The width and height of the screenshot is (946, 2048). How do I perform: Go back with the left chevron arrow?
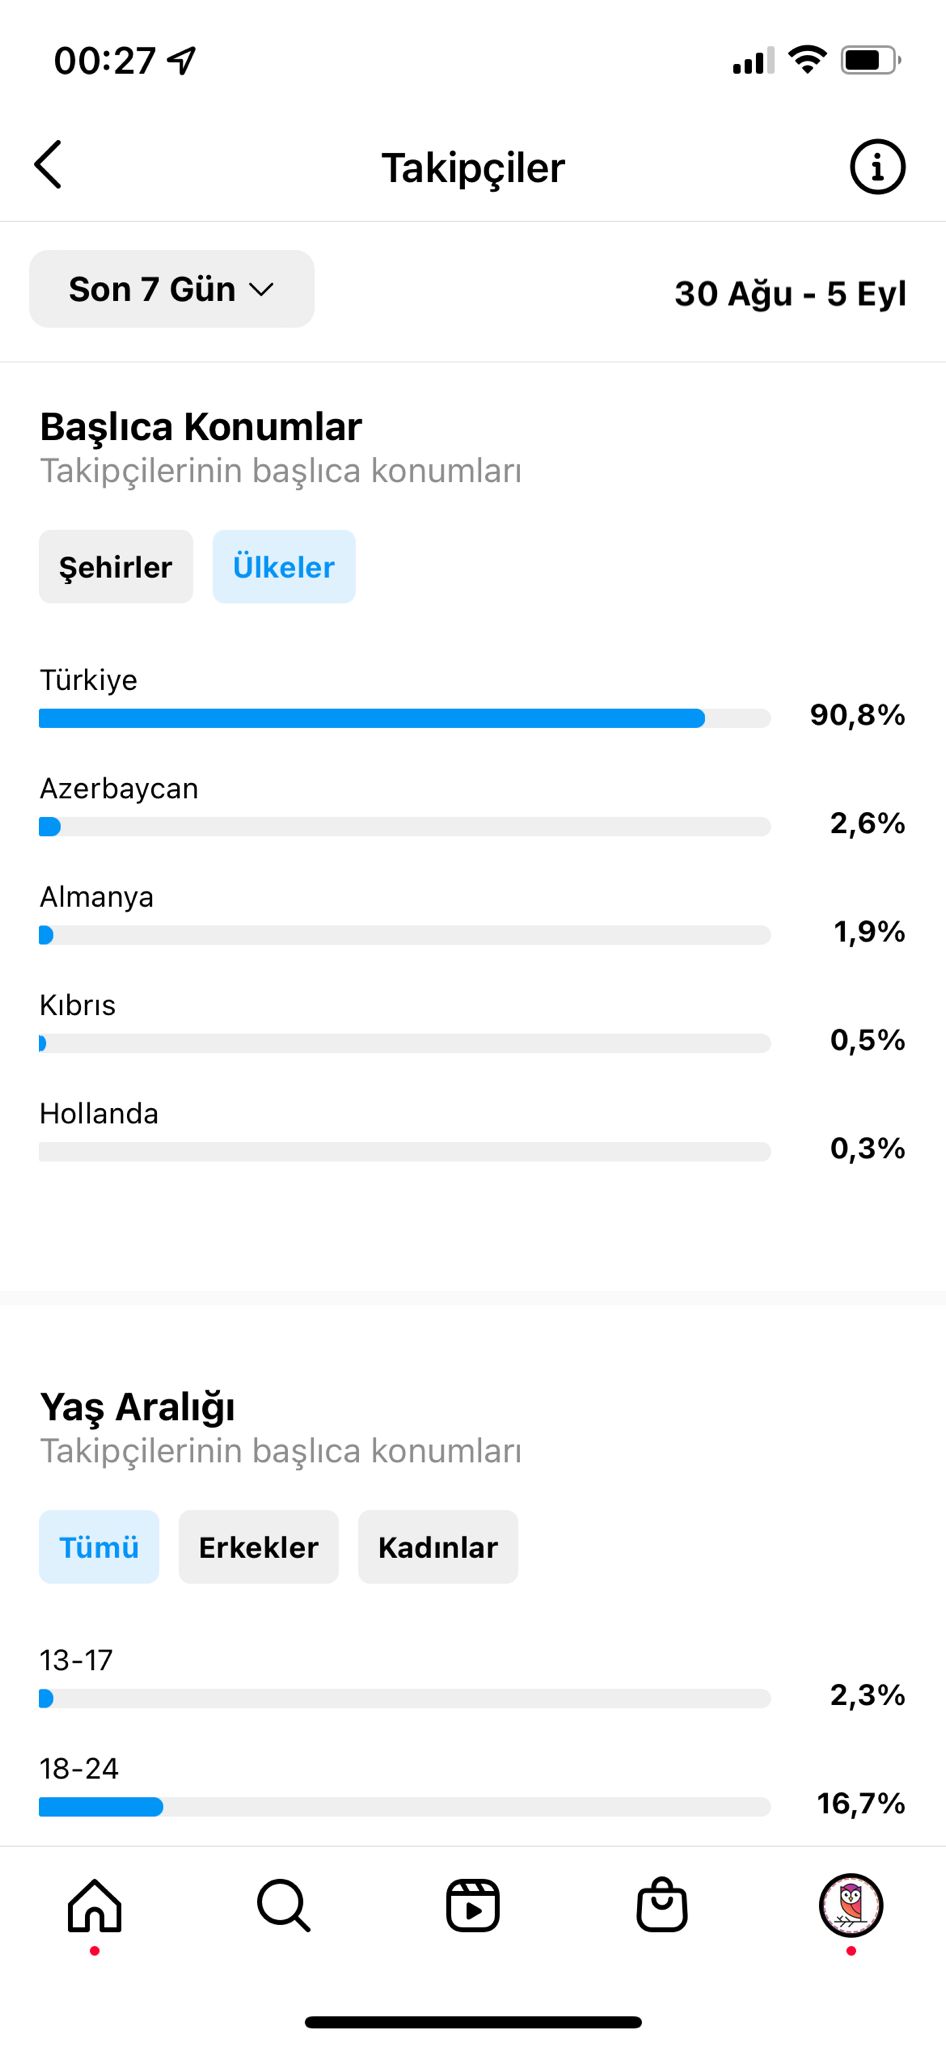pos(48,165)
